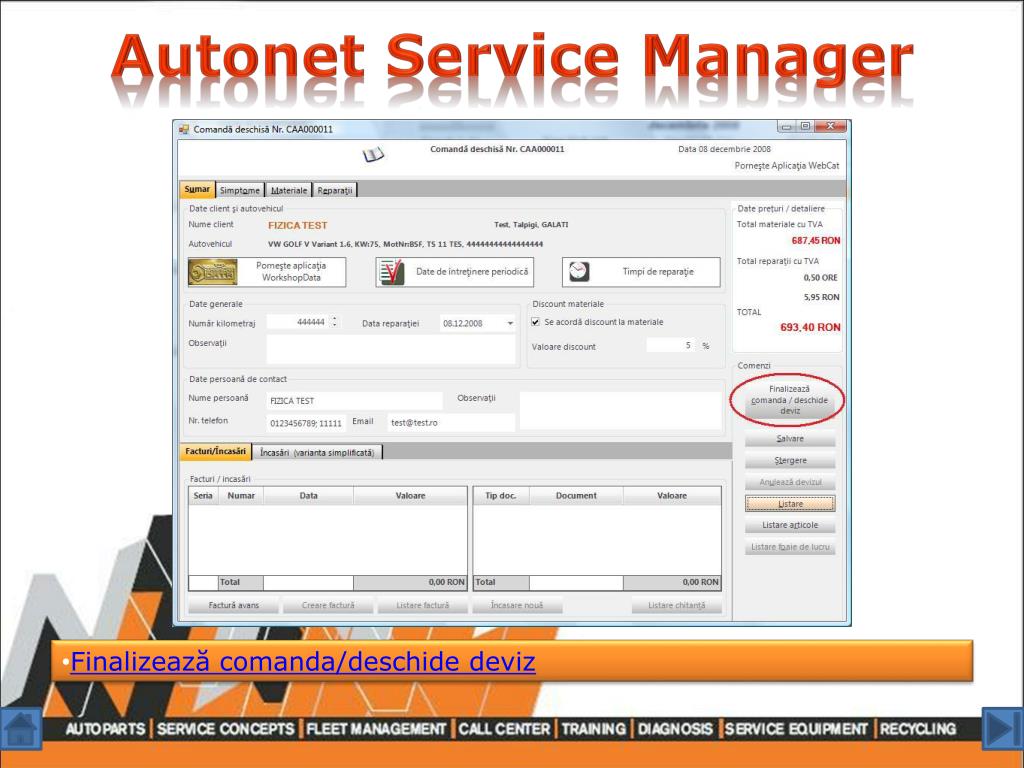Click the Anulează devizul button
Screen dimensions: 1024x768
click(x=790, y=482)
